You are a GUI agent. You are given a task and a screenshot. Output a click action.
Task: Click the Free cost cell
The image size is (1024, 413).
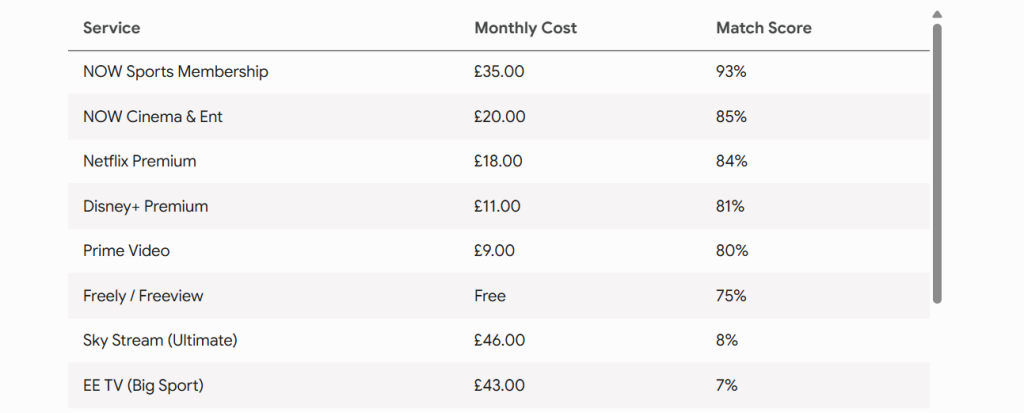pyautogui.click(x=490, y=296)
